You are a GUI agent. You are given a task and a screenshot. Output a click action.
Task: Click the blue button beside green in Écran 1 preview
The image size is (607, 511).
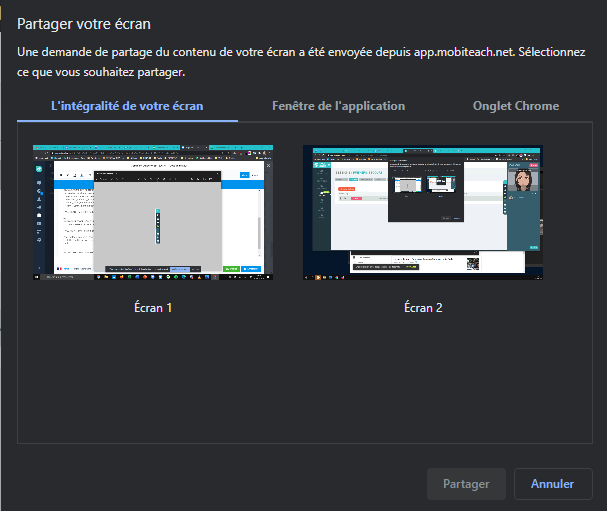click(251, 269)
